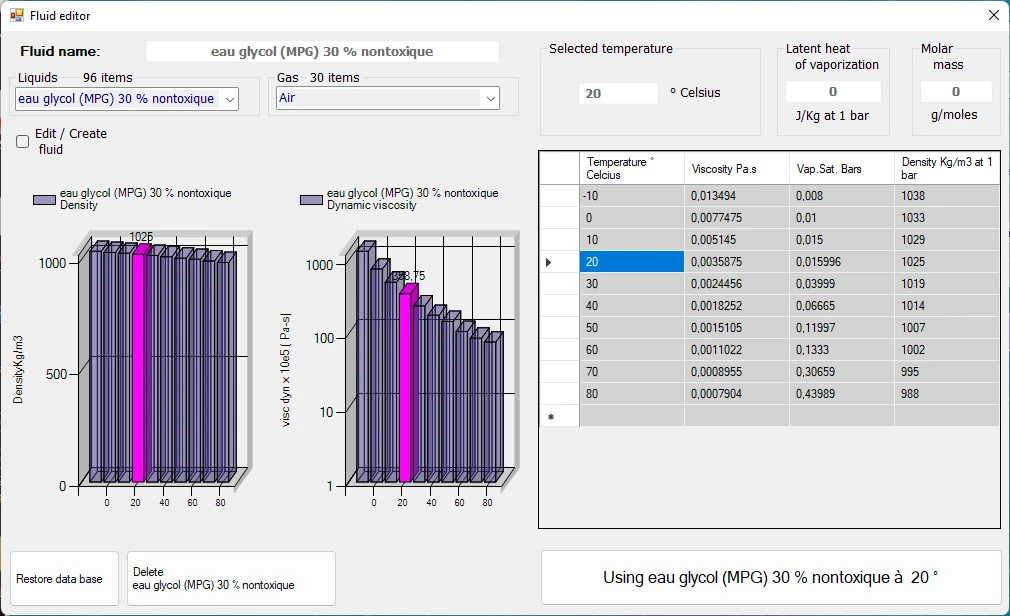Select the selected 20 temperature cell
This screenshot has height=616, width=1010.
click(x=632, y=262)
